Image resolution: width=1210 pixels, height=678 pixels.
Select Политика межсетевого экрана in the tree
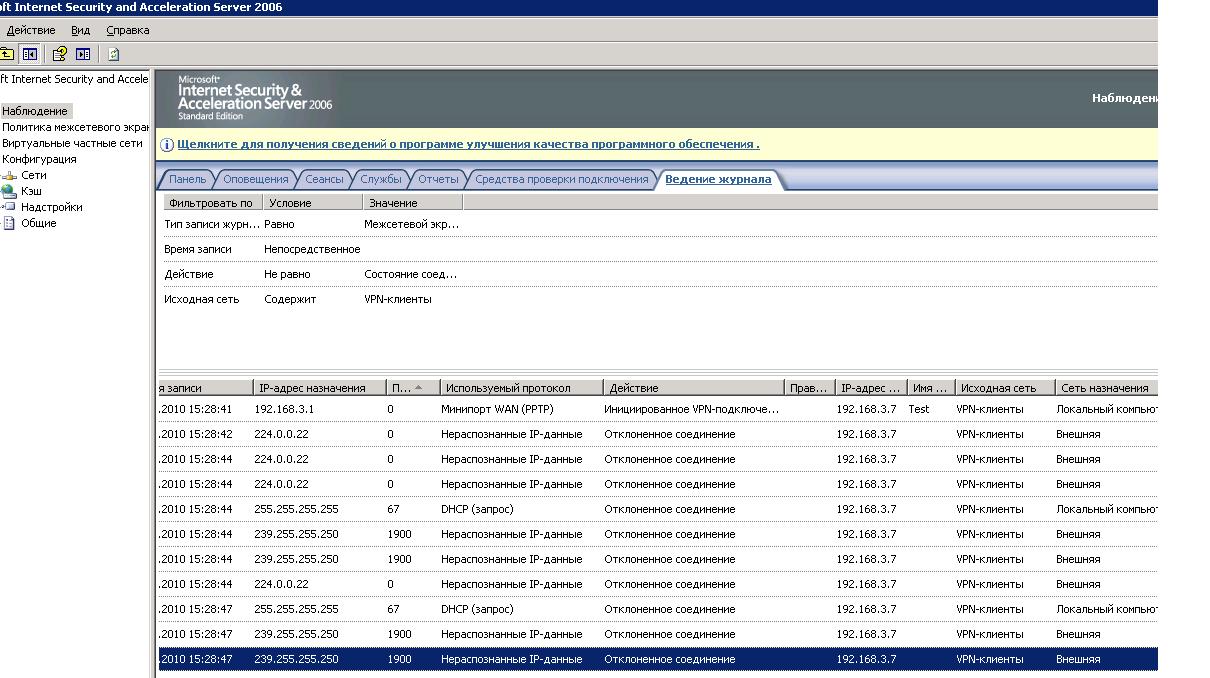pyautogui.click(x=75, y=127)
